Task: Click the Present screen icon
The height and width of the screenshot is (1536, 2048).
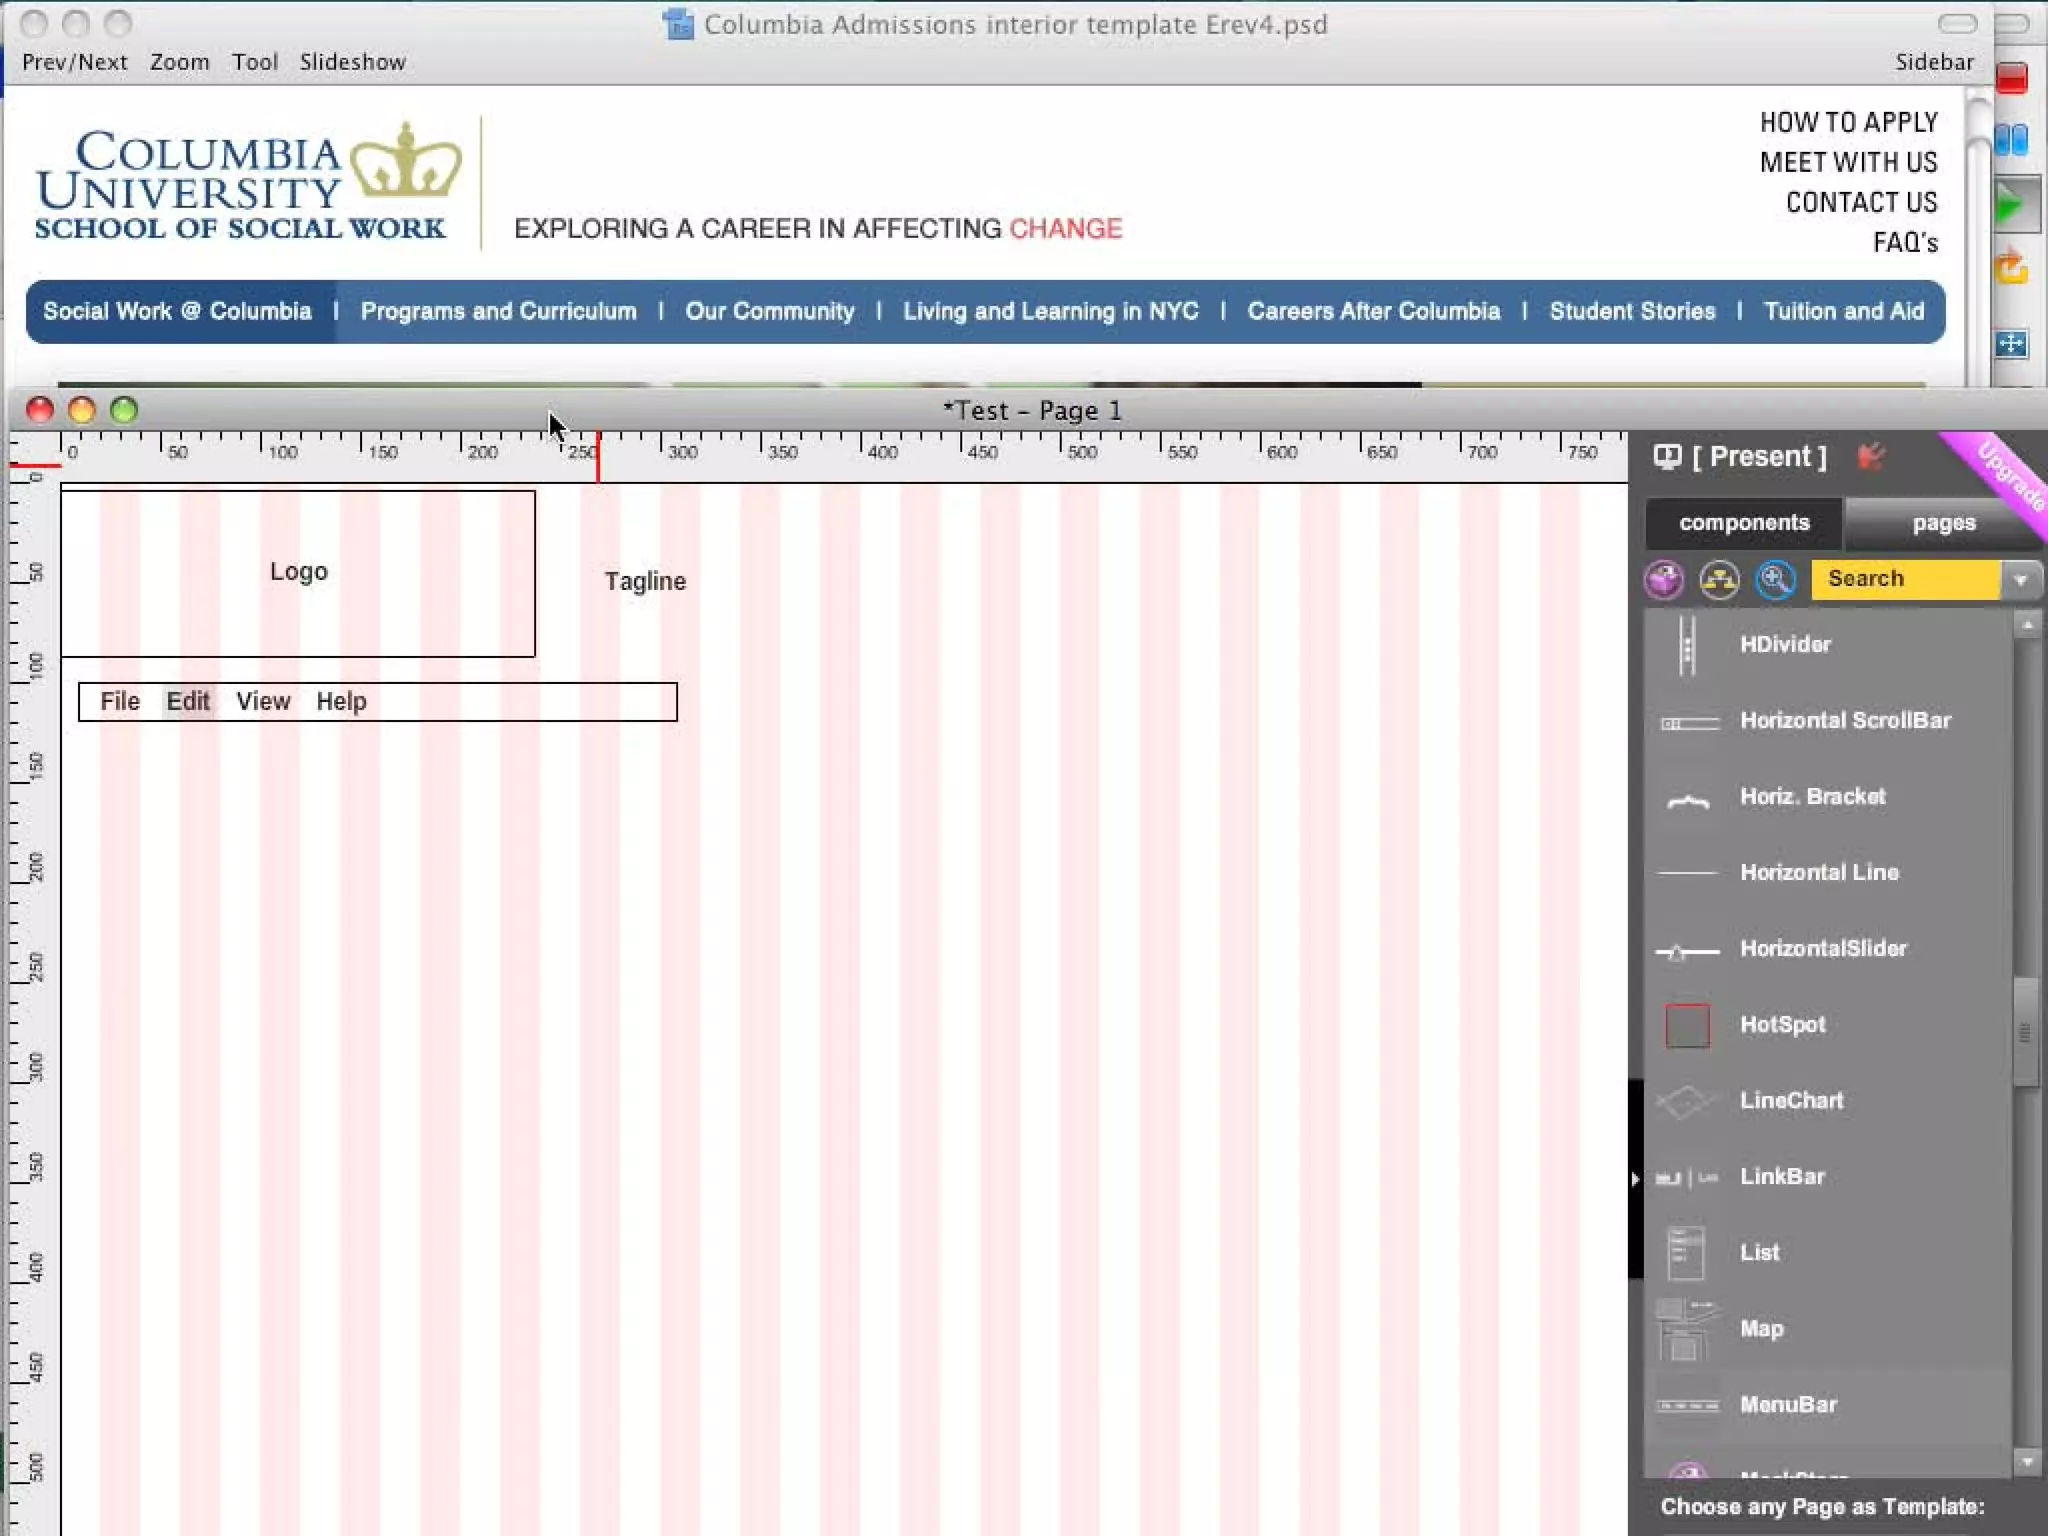Action: click(1667, 457)
